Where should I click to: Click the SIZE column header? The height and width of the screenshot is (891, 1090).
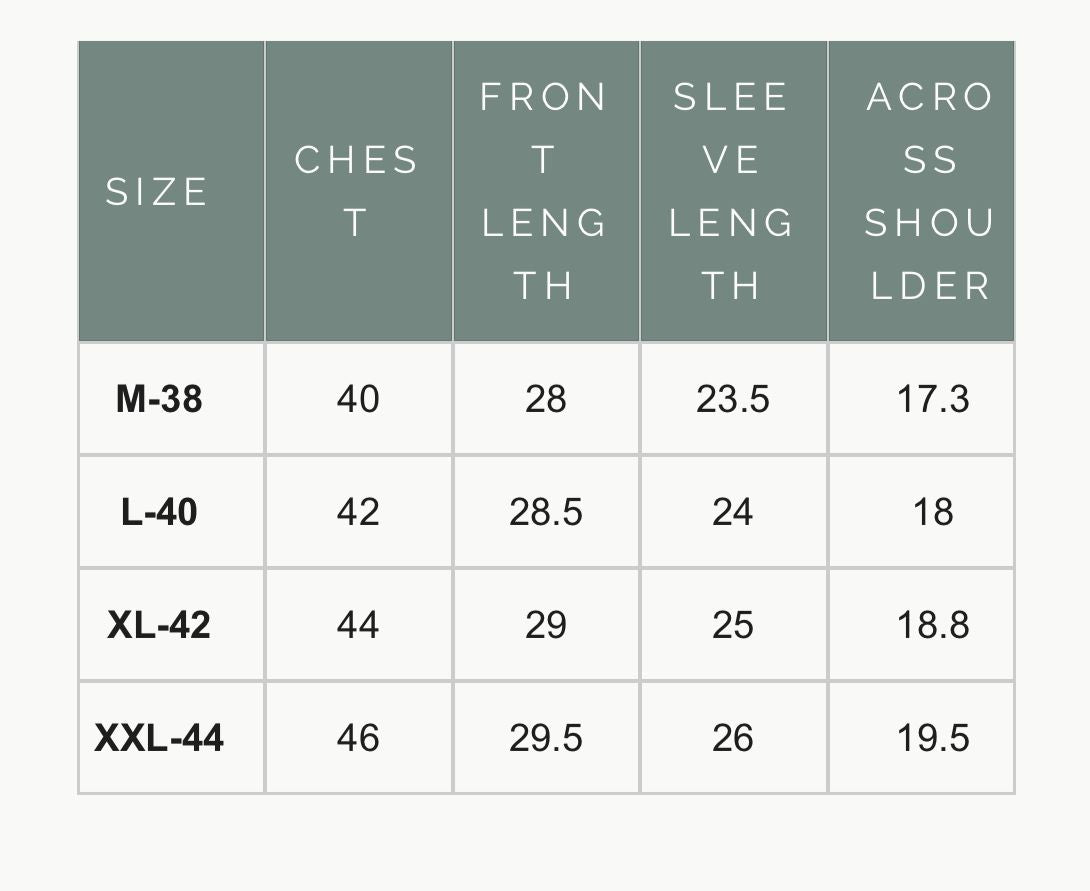[x=158, y=191]
